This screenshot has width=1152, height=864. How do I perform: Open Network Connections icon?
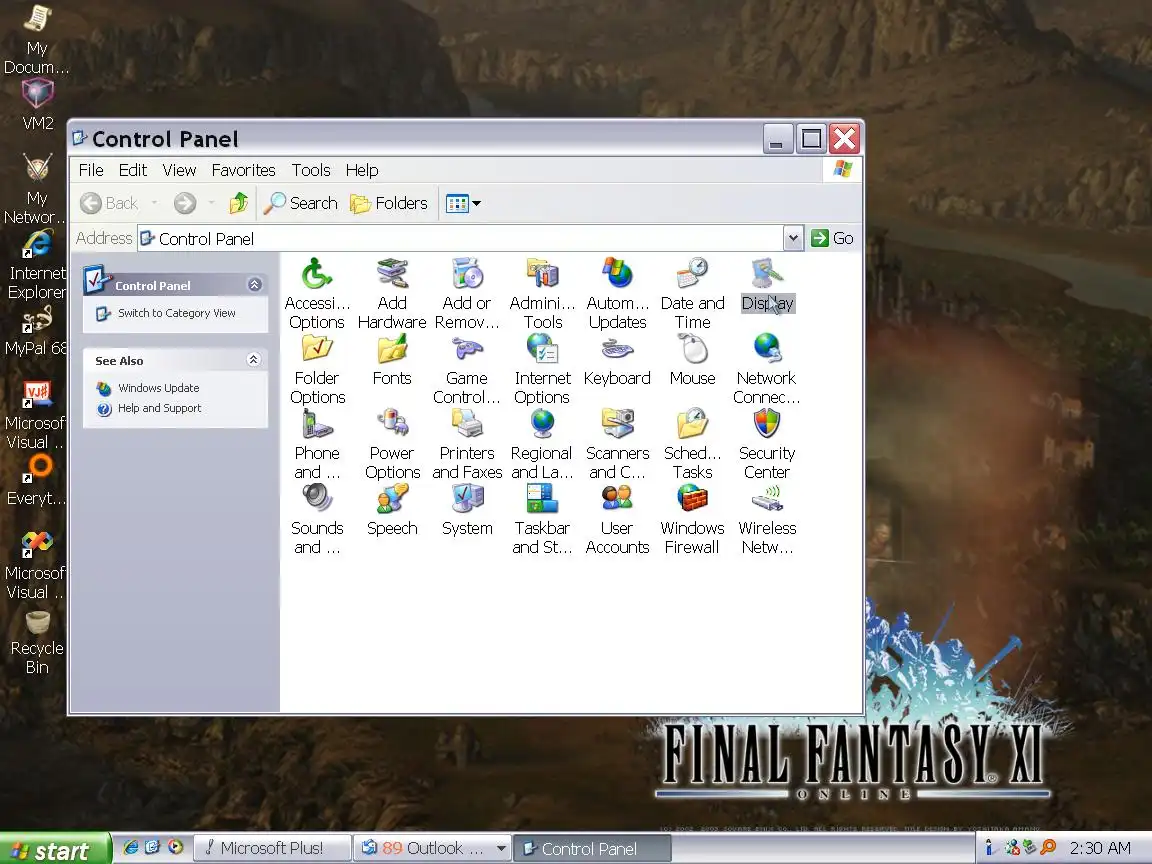(767, 368)
